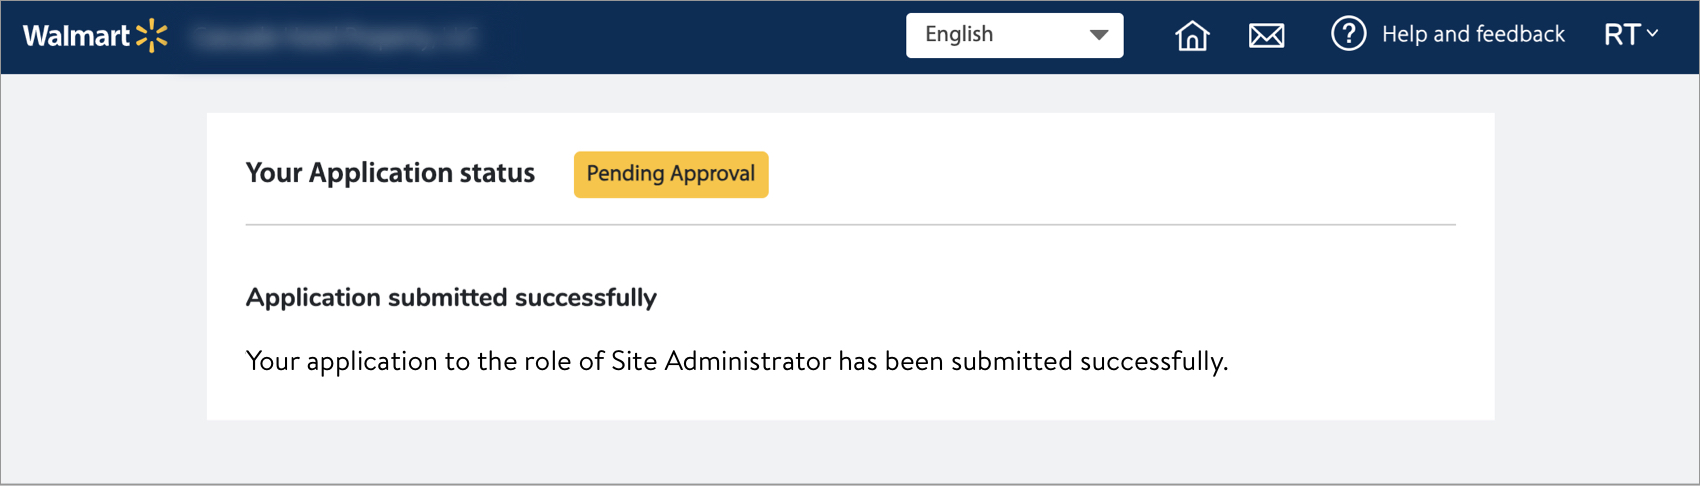Click the Walmart wordmark text
The height and width of the screenshot is (486, 1700).
76,36
